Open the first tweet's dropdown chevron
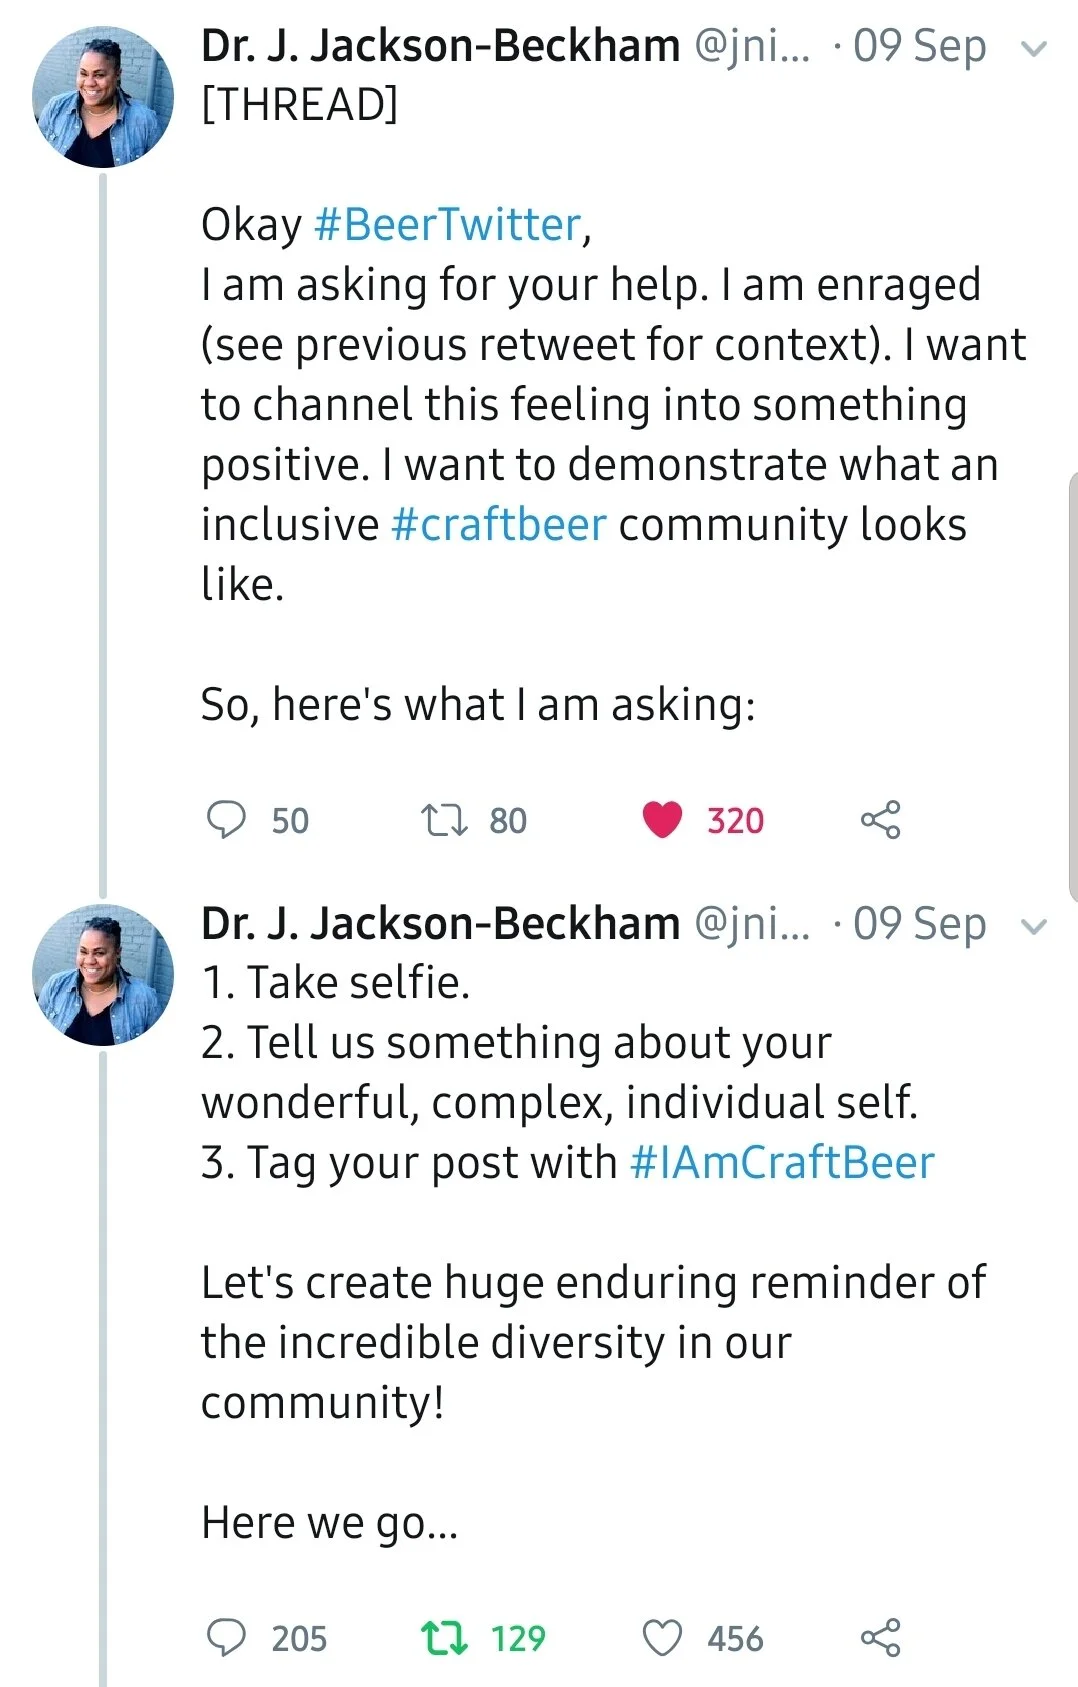 click(1034, 48)
